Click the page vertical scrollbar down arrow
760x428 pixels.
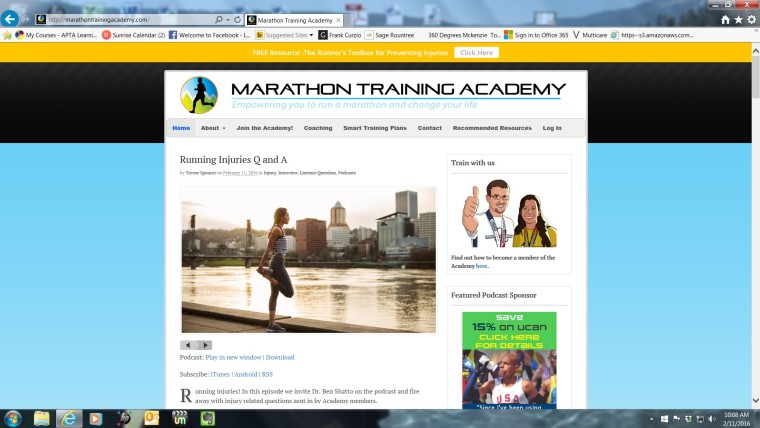point(755,400)
